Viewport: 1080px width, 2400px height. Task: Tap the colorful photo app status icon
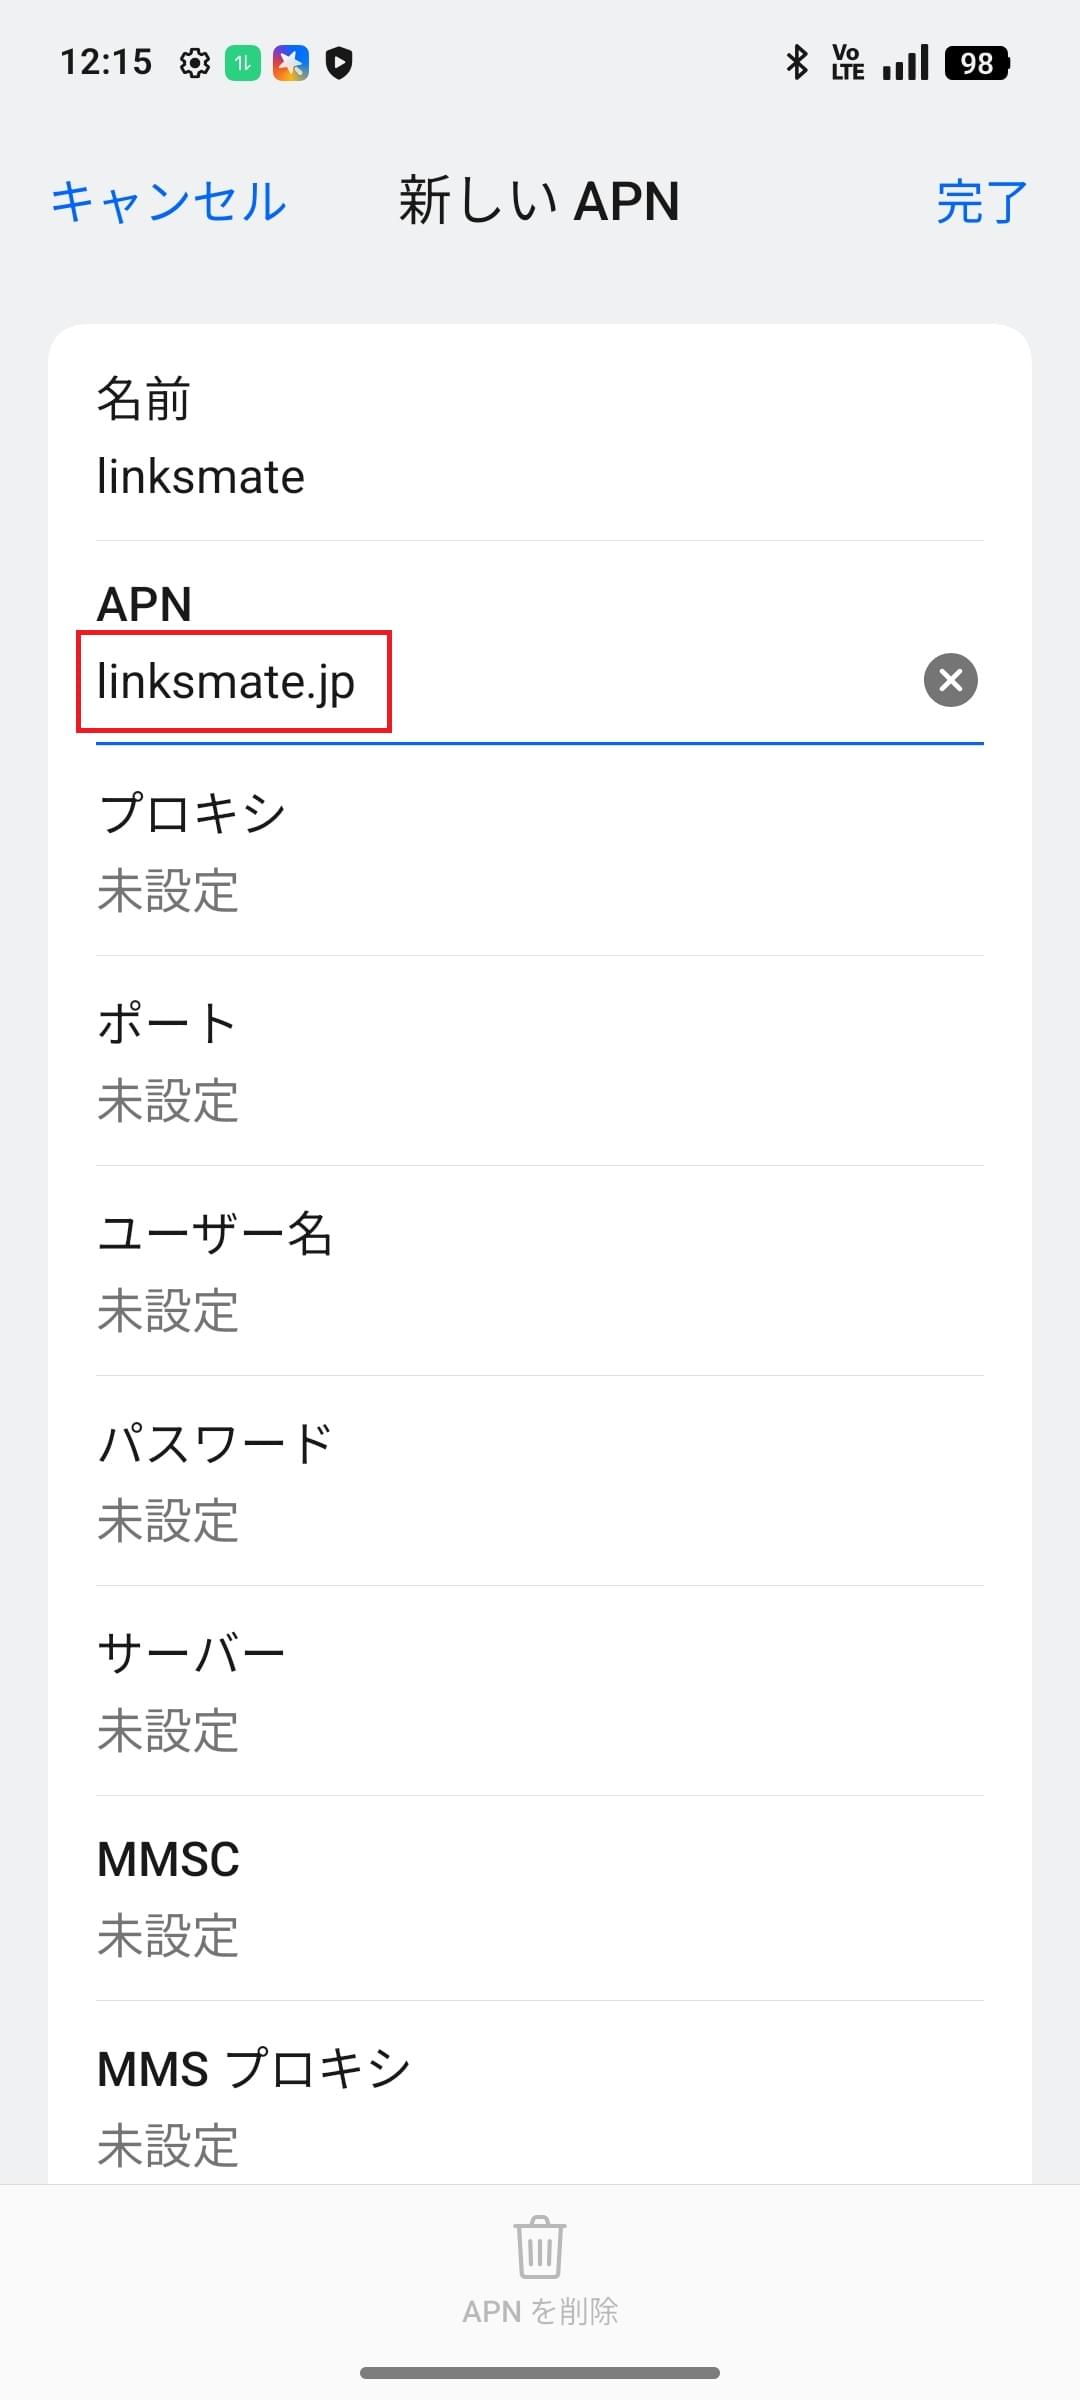[290, 62]
